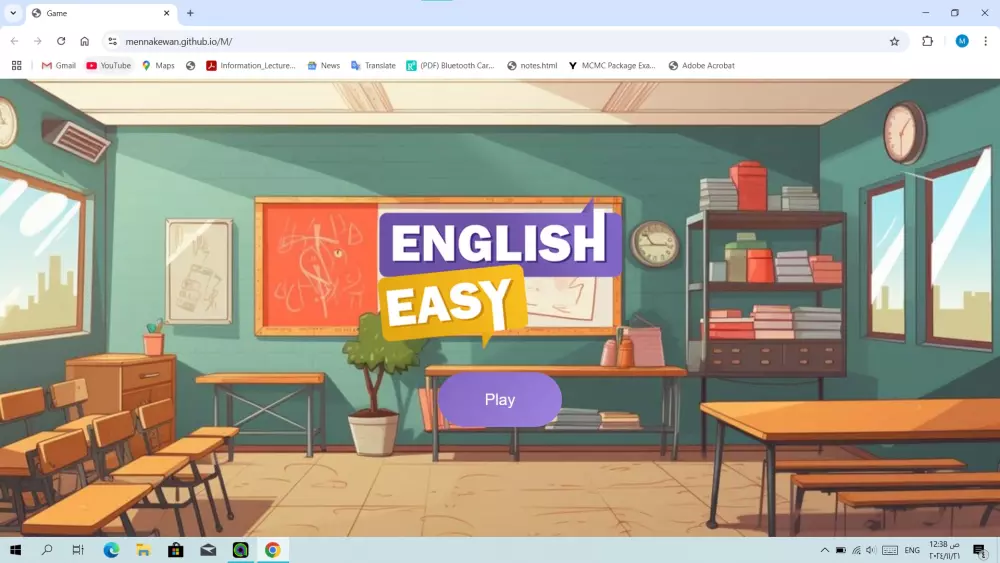Open network settings from tray icon
This screenshot has width=1000, height=563.
(857, 550)
